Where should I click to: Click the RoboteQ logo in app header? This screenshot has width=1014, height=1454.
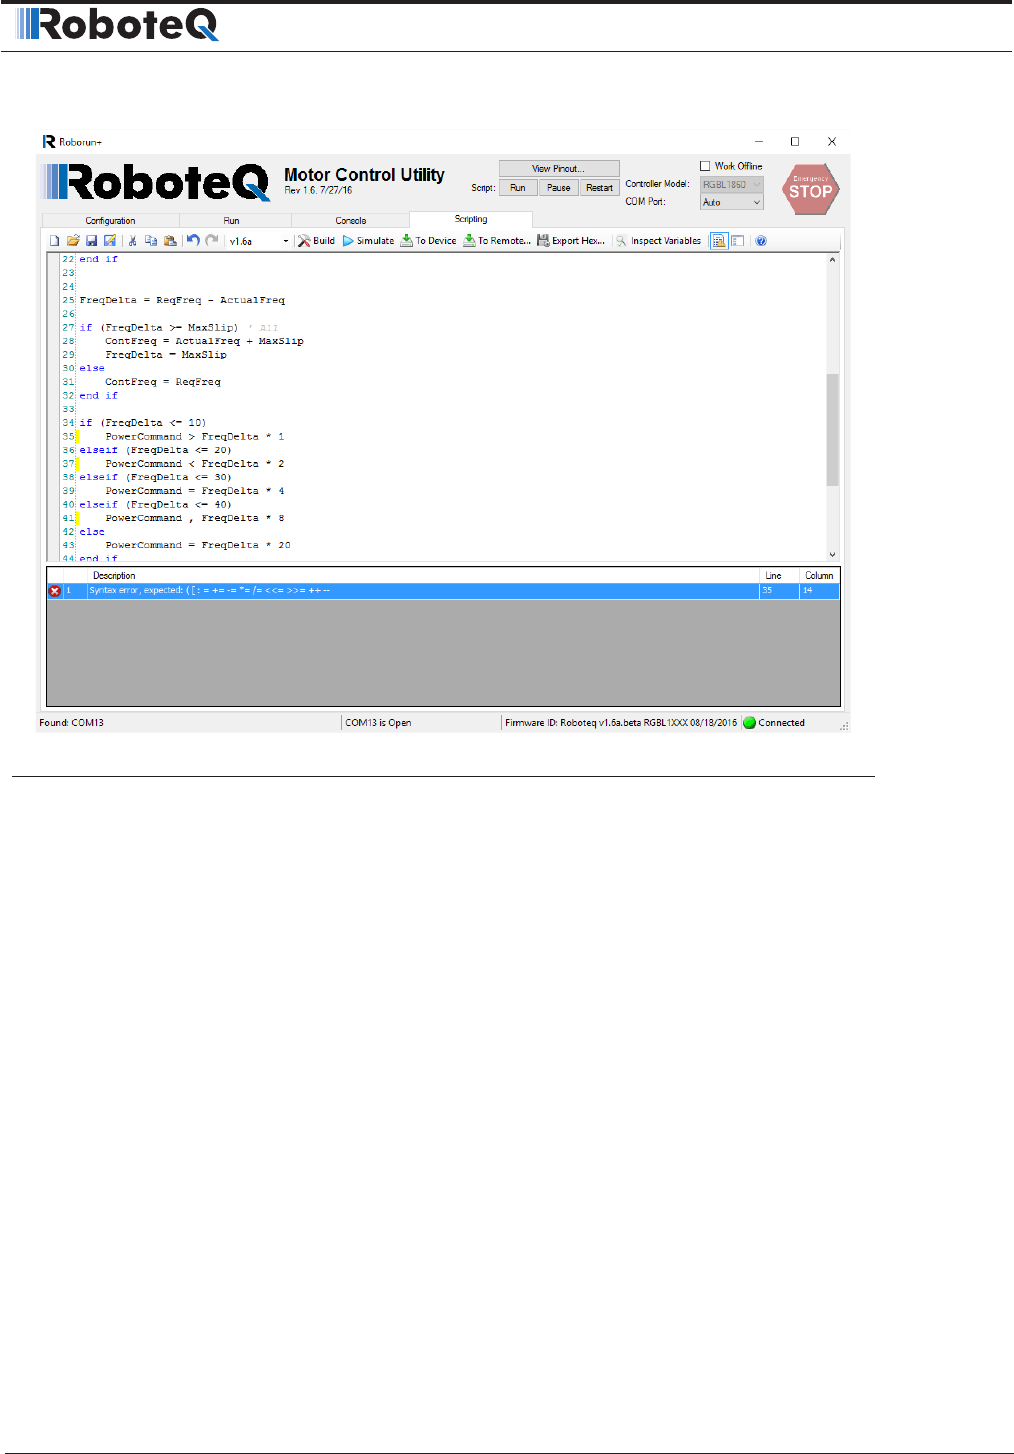point(157,183)
